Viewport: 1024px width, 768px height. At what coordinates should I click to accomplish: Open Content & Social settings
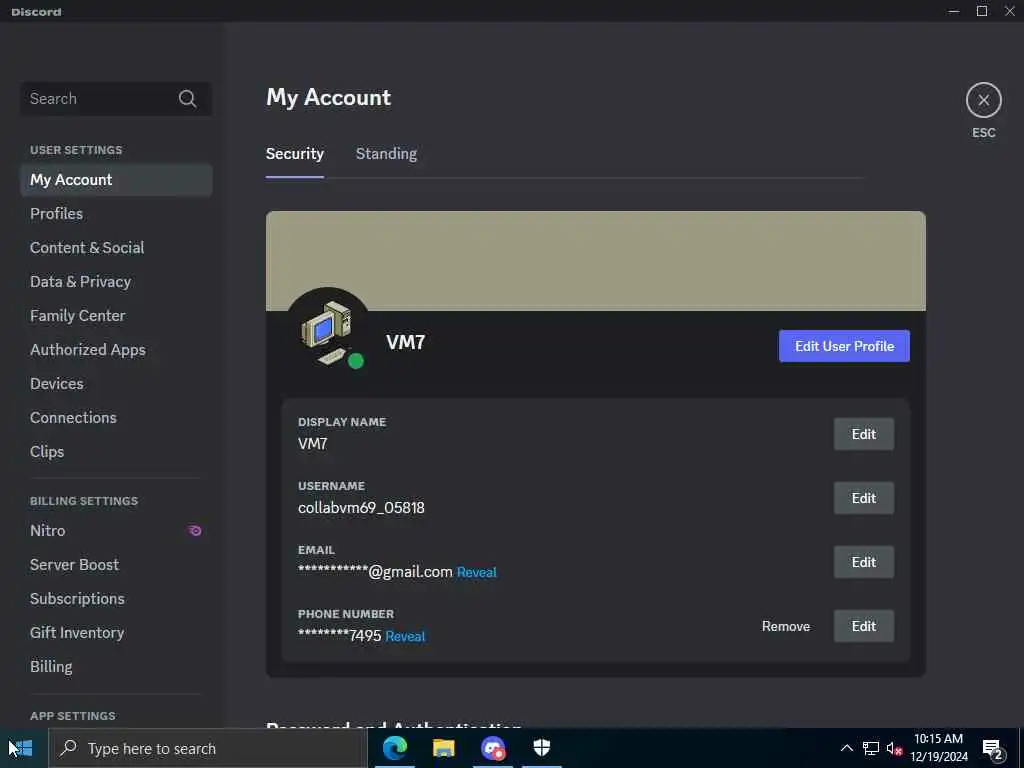pos(116,248)
